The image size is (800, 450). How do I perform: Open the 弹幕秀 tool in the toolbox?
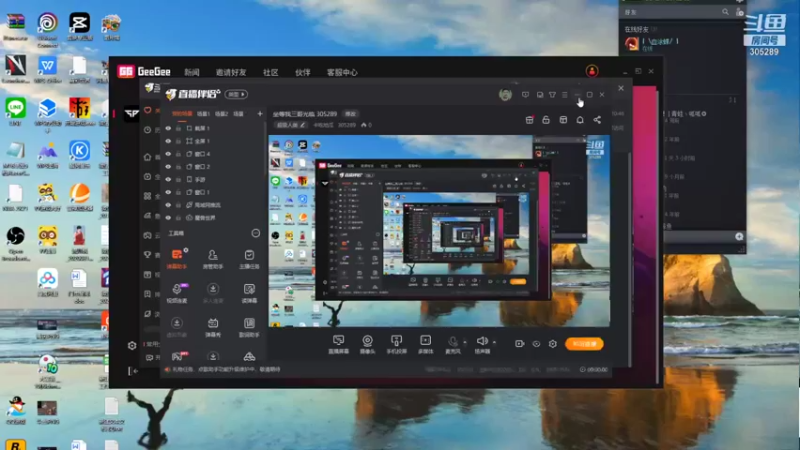pyautogui.click(x=213, y=328)
